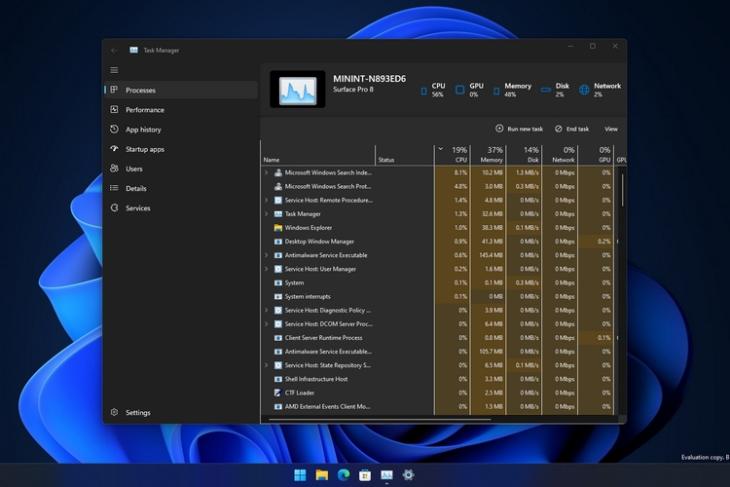
Task: Open the App history page
Action: [x=181, y=129]
